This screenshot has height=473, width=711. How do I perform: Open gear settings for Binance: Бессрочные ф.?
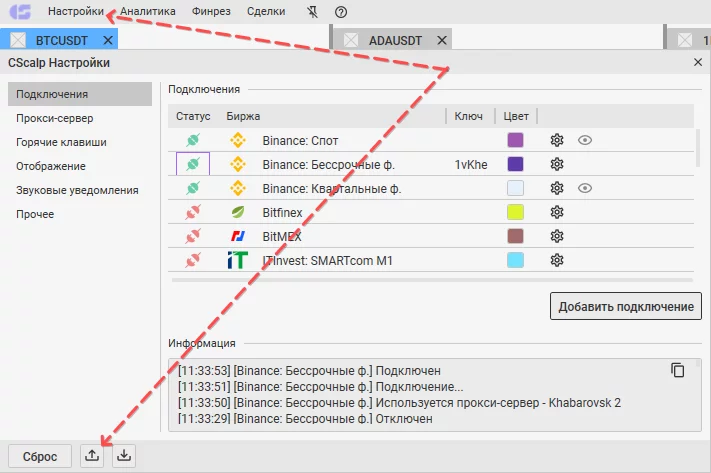(557, 164)
